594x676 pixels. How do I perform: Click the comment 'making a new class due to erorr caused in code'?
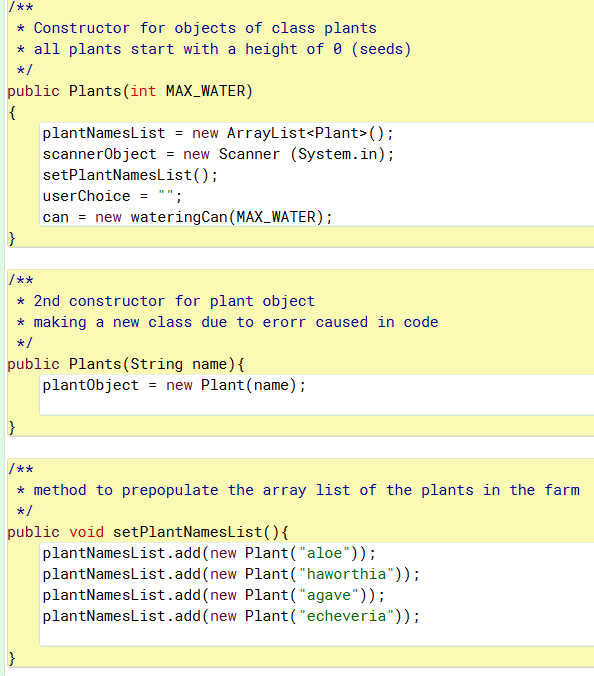click(x=236, y=322)
